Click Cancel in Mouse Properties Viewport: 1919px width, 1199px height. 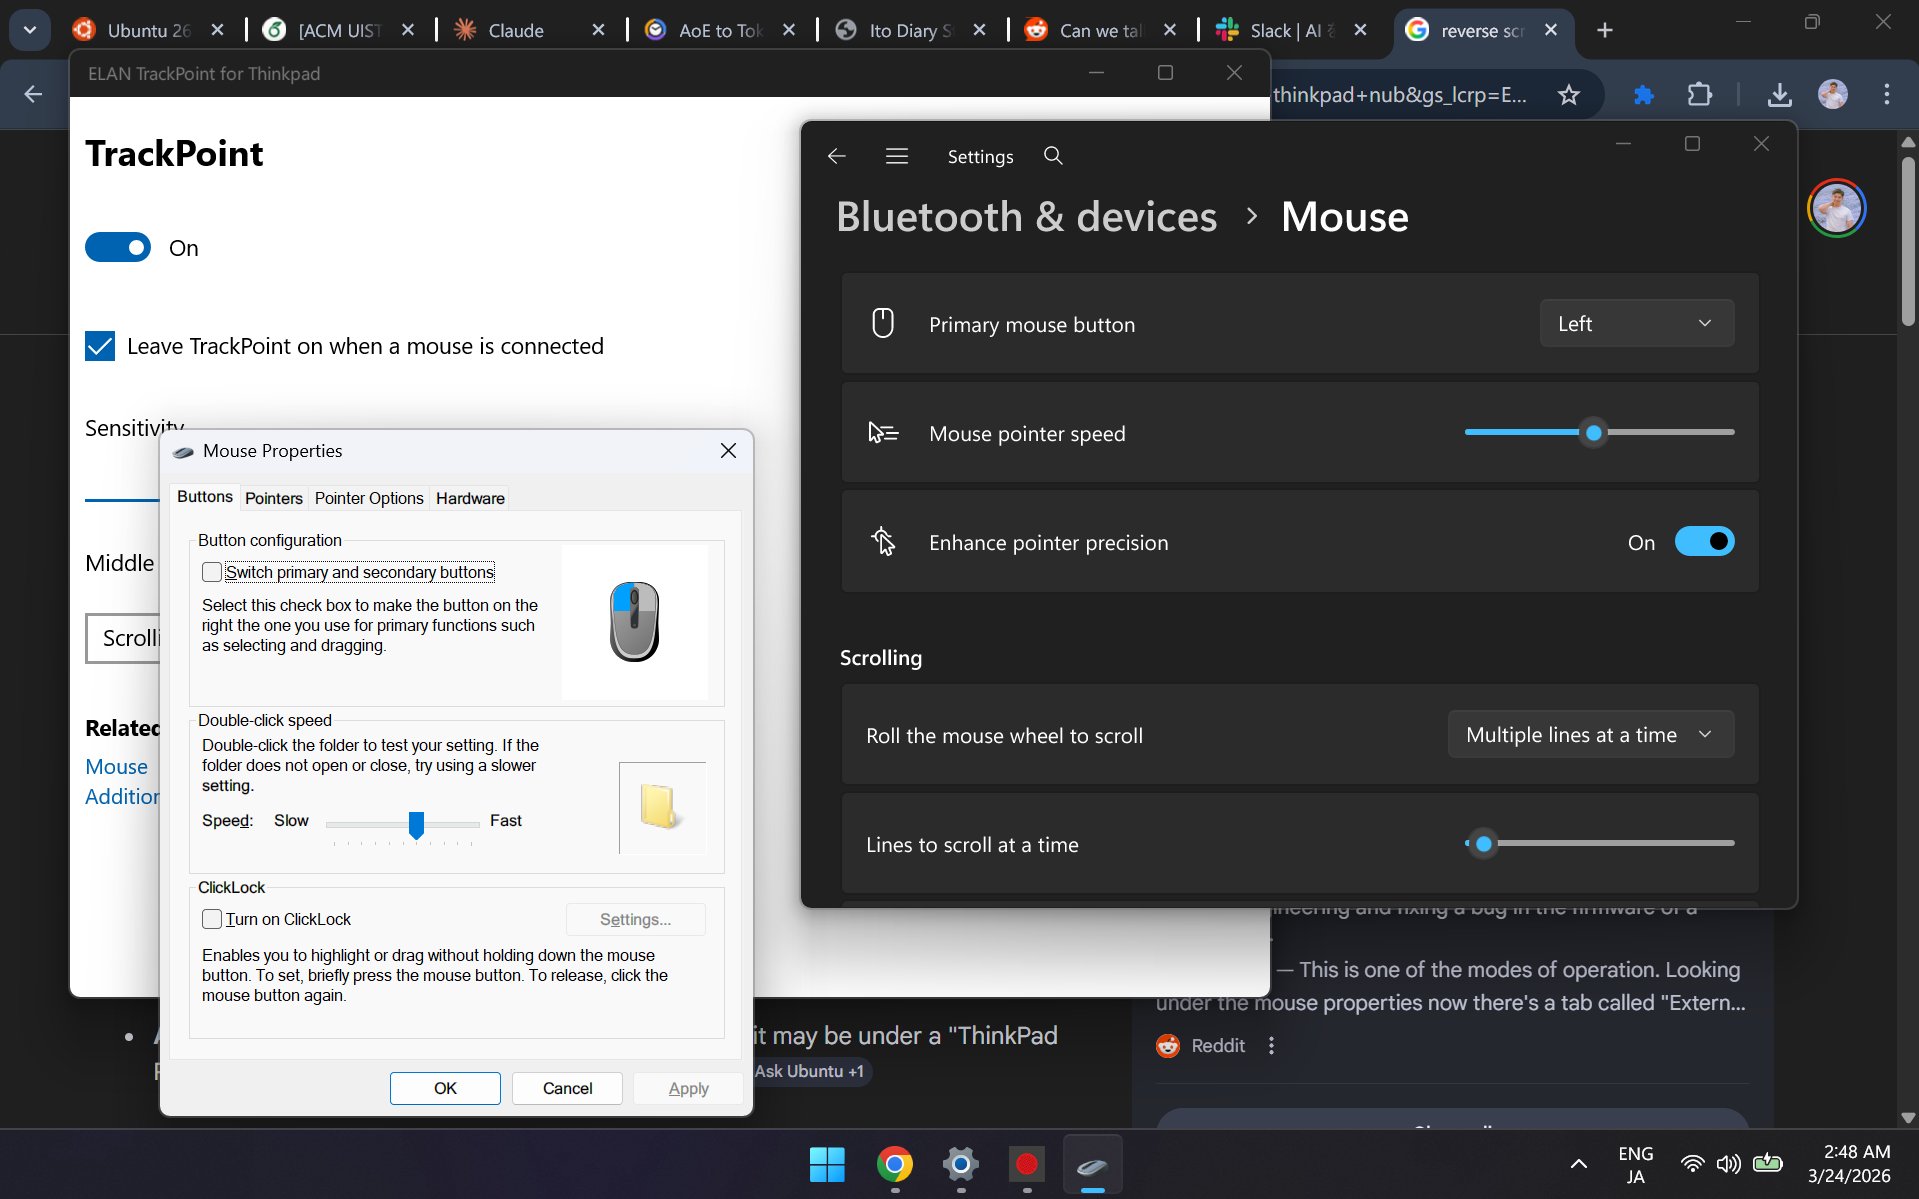(x=567, y=1088)
